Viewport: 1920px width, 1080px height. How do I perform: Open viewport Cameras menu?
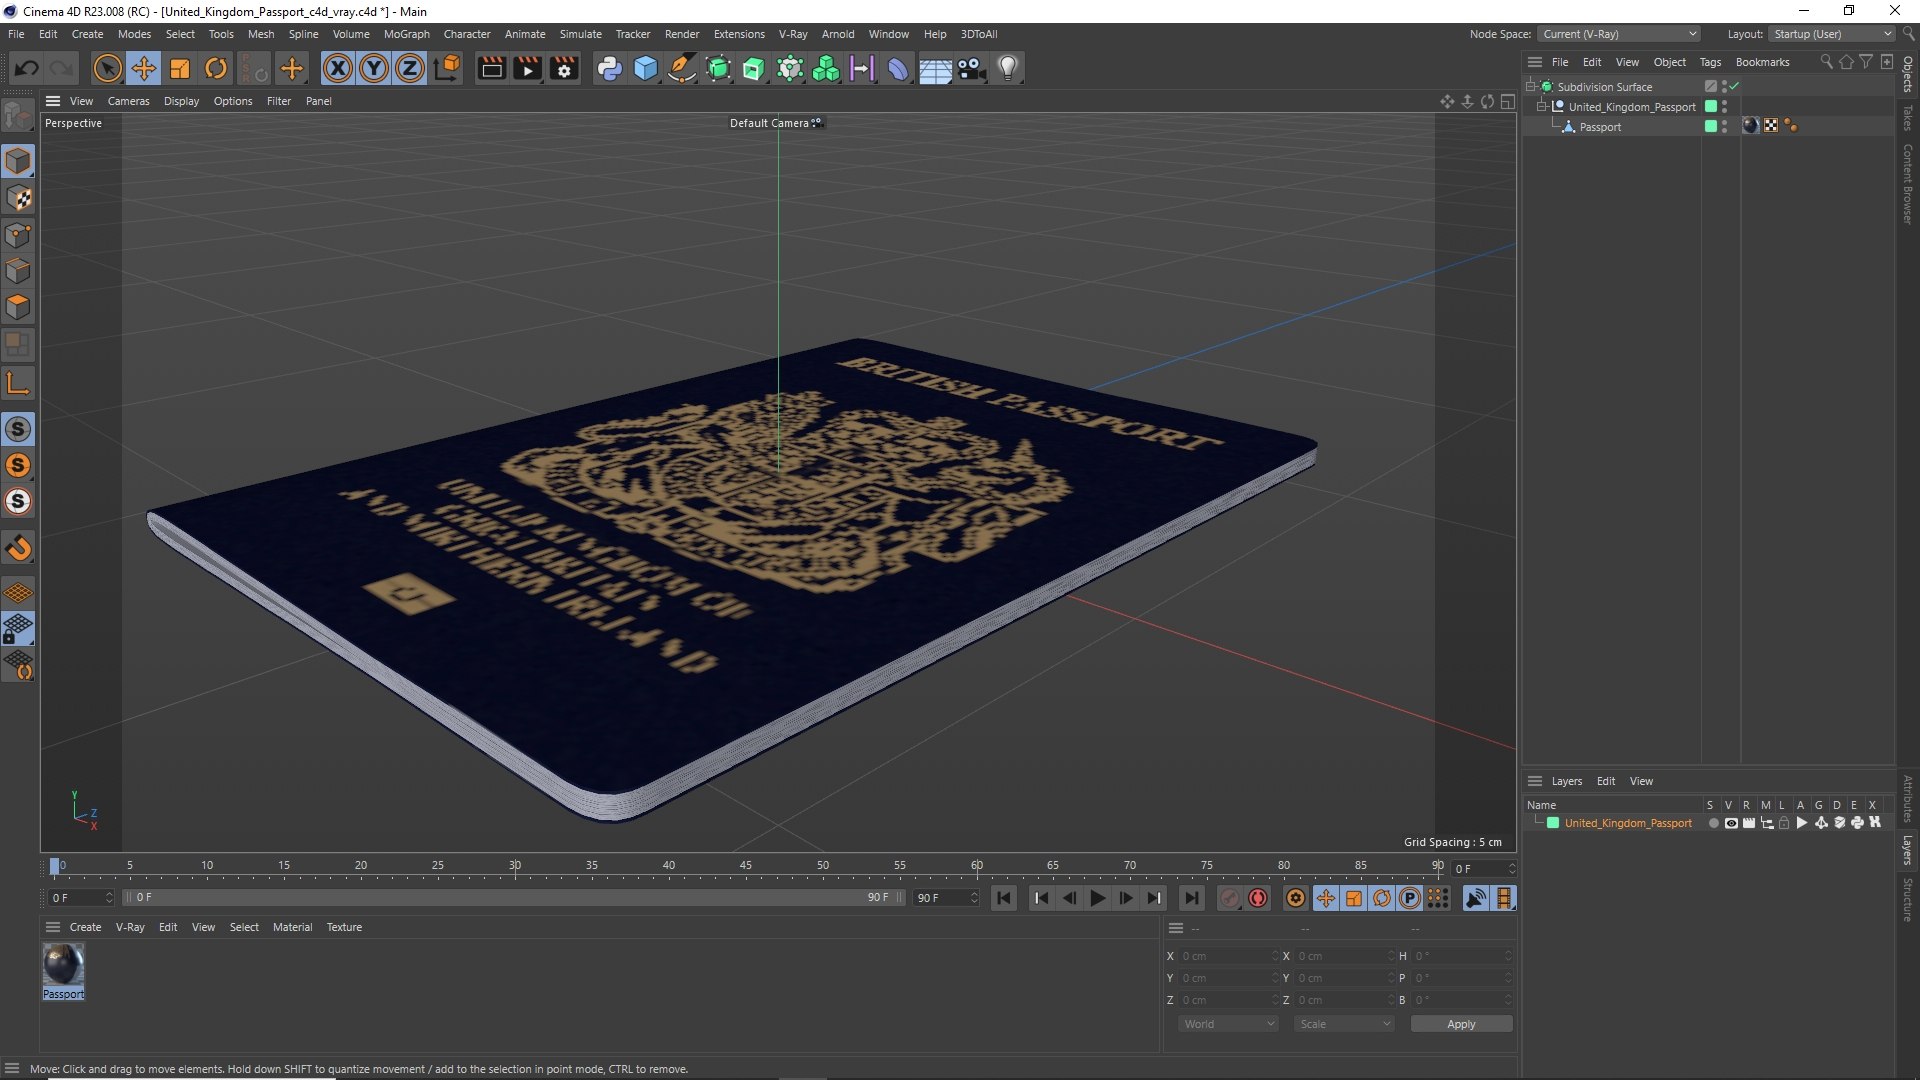coord(128,101)
